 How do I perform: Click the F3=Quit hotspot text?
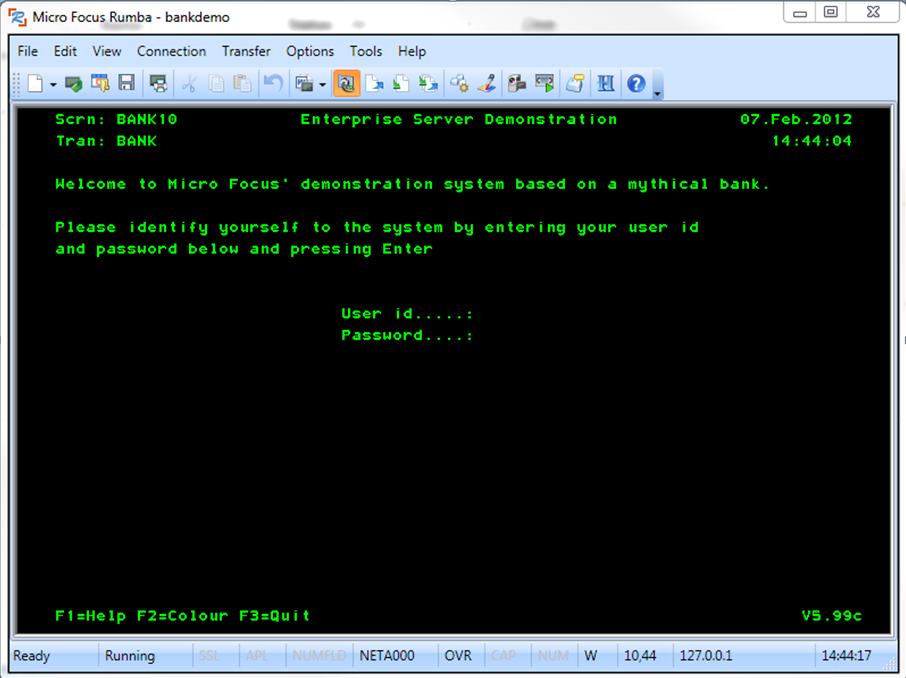pos(275,616)
